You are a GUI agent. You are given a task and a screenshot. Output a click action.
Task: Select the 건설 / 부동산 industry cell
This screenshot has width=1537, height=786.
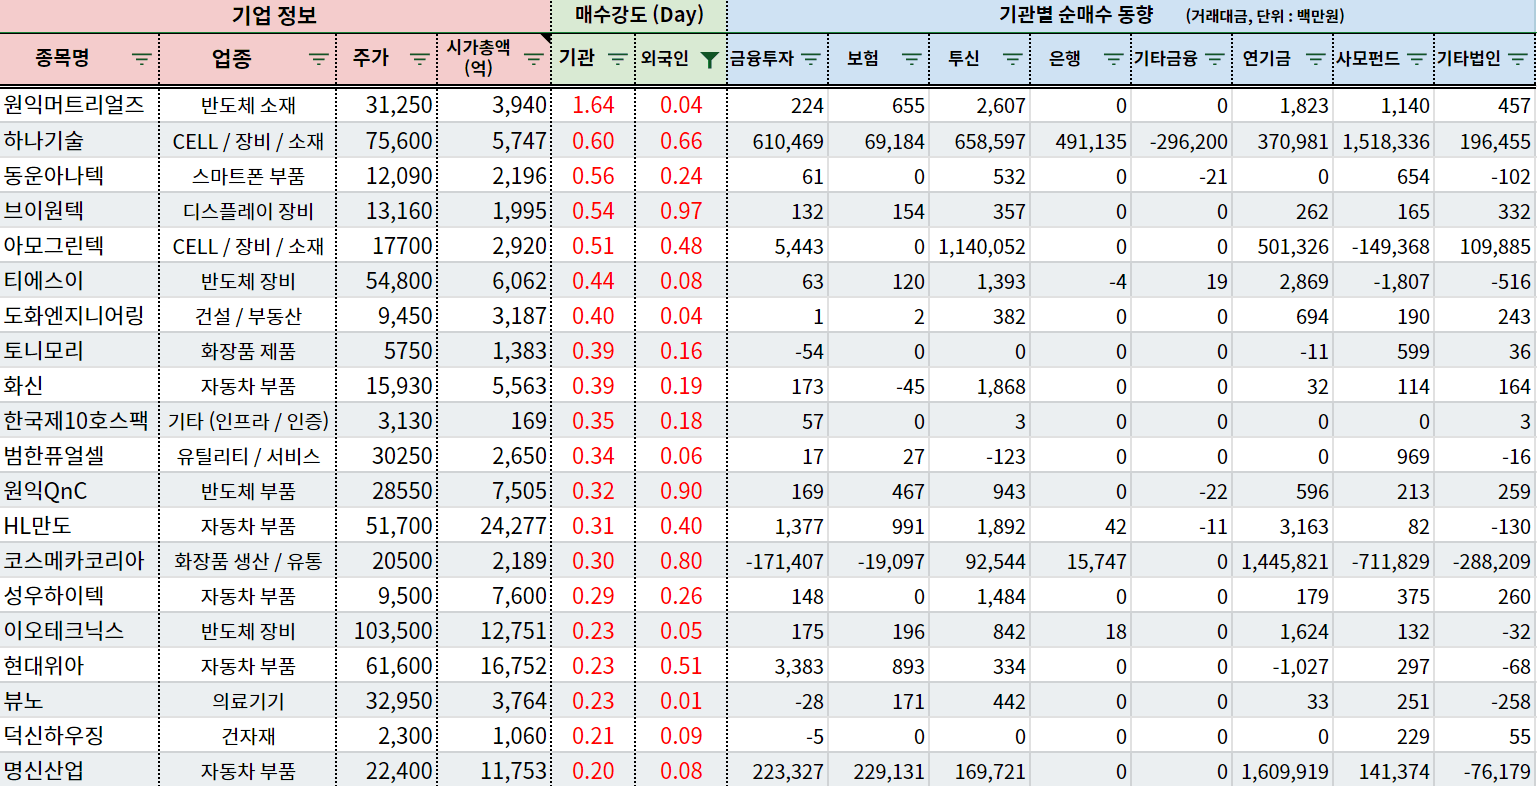248,316
